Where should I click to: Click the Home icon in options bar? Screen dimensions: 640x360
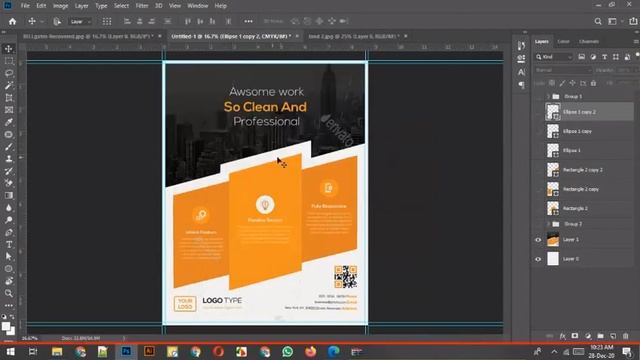(x=12, y=21)
